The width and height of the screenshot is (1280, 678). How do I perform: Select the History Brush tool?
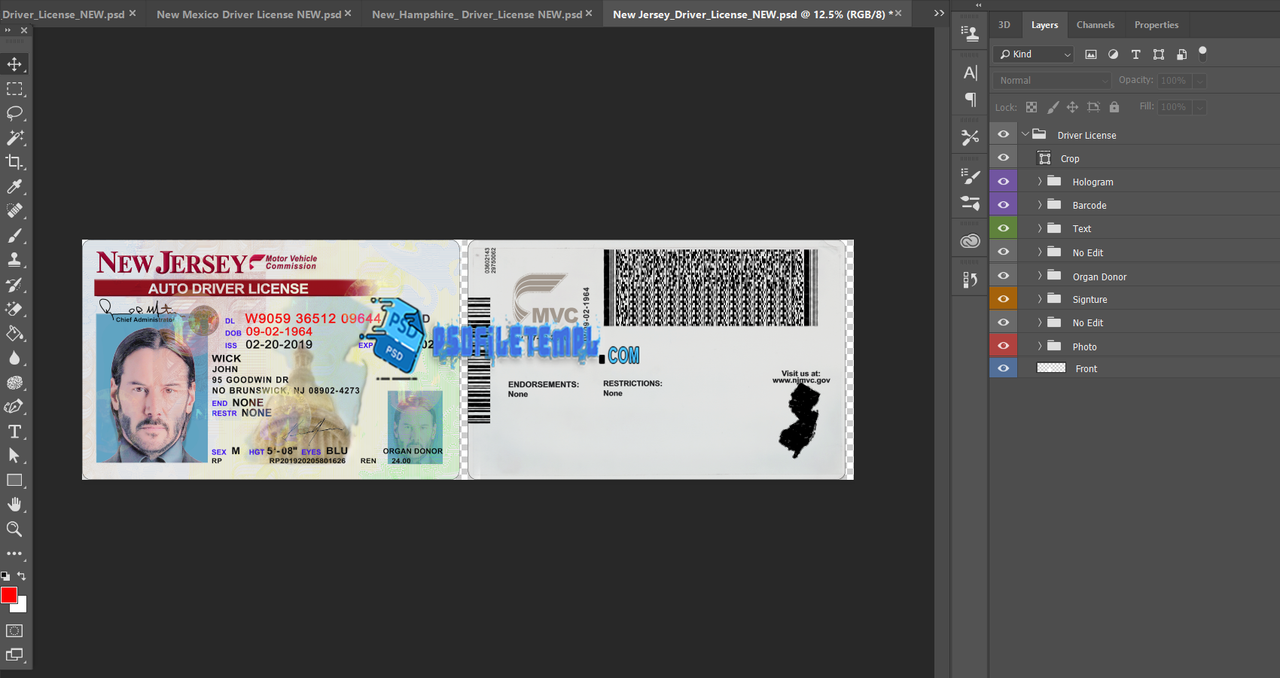pyautogui.click(x=14, y=285)
